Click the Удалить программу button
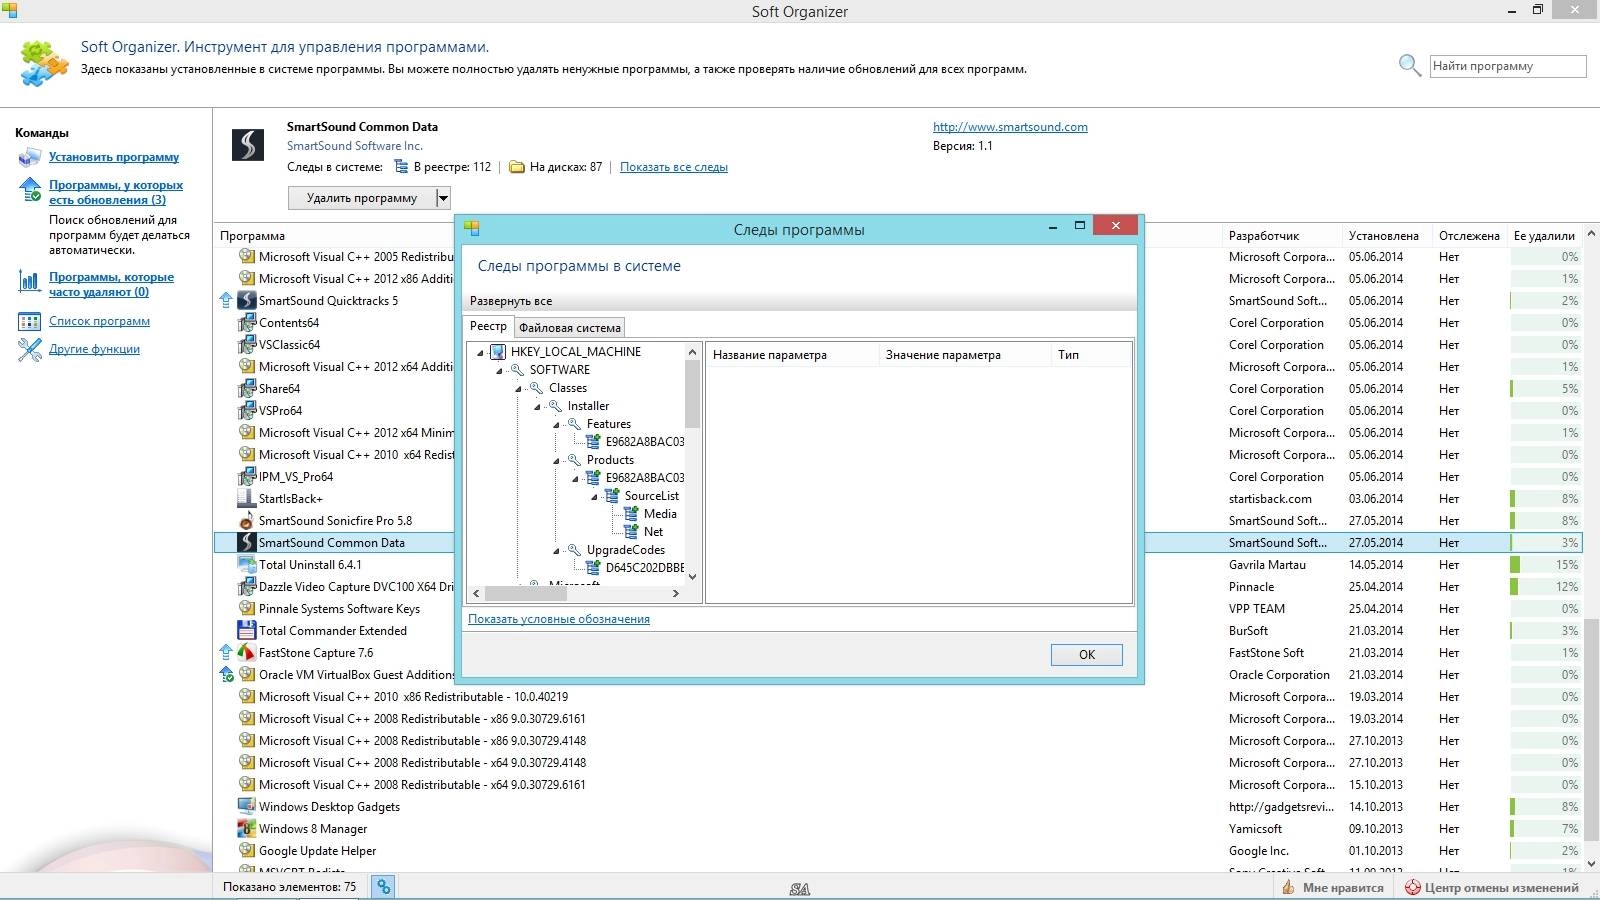This screenshot has height=900, width=1600. [x=362, y=198]
